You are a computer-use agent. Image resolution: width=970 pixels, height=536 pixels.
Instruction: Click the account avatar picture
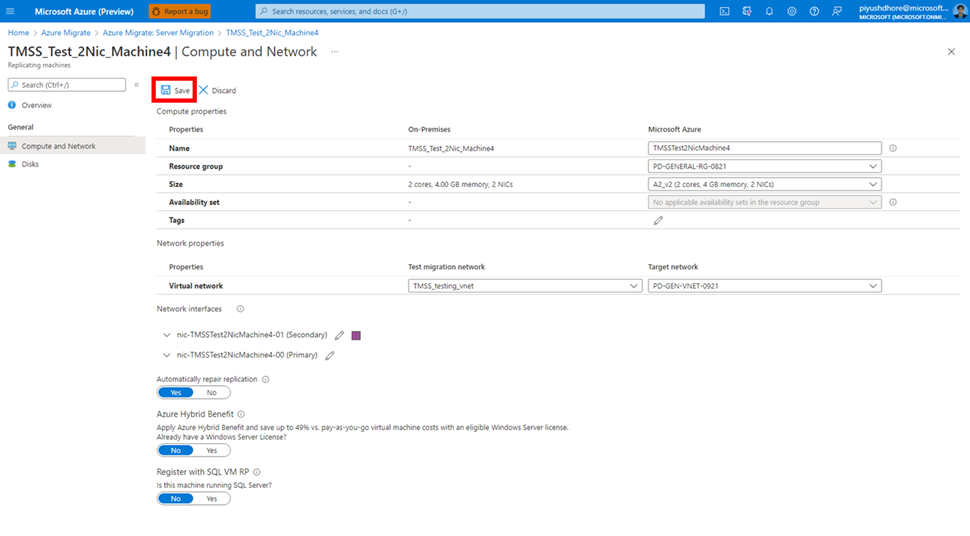[960, 11]
